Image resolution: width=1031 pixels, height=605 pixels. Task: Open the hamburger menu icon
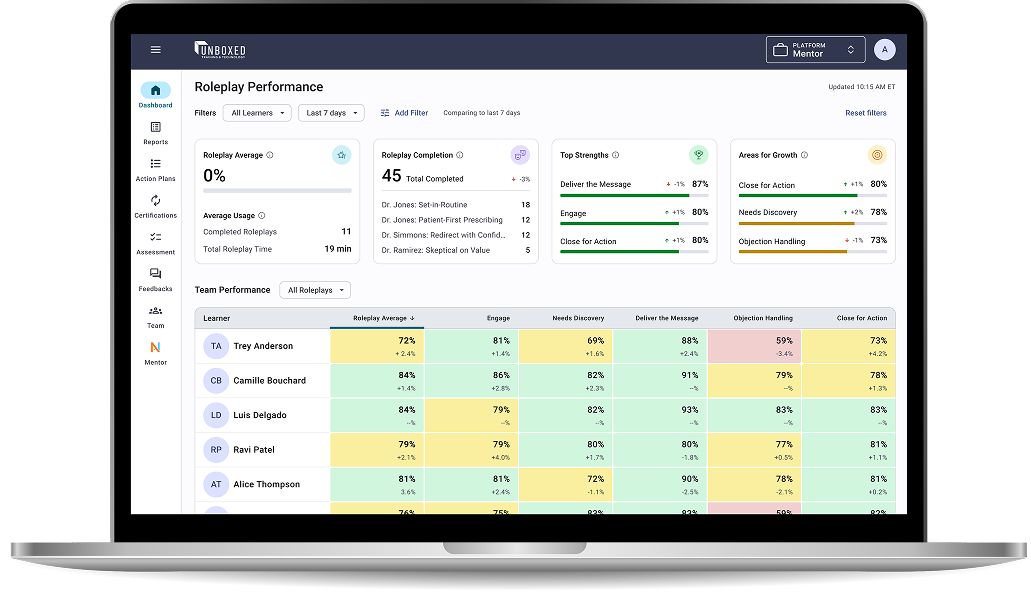point(155,50)
